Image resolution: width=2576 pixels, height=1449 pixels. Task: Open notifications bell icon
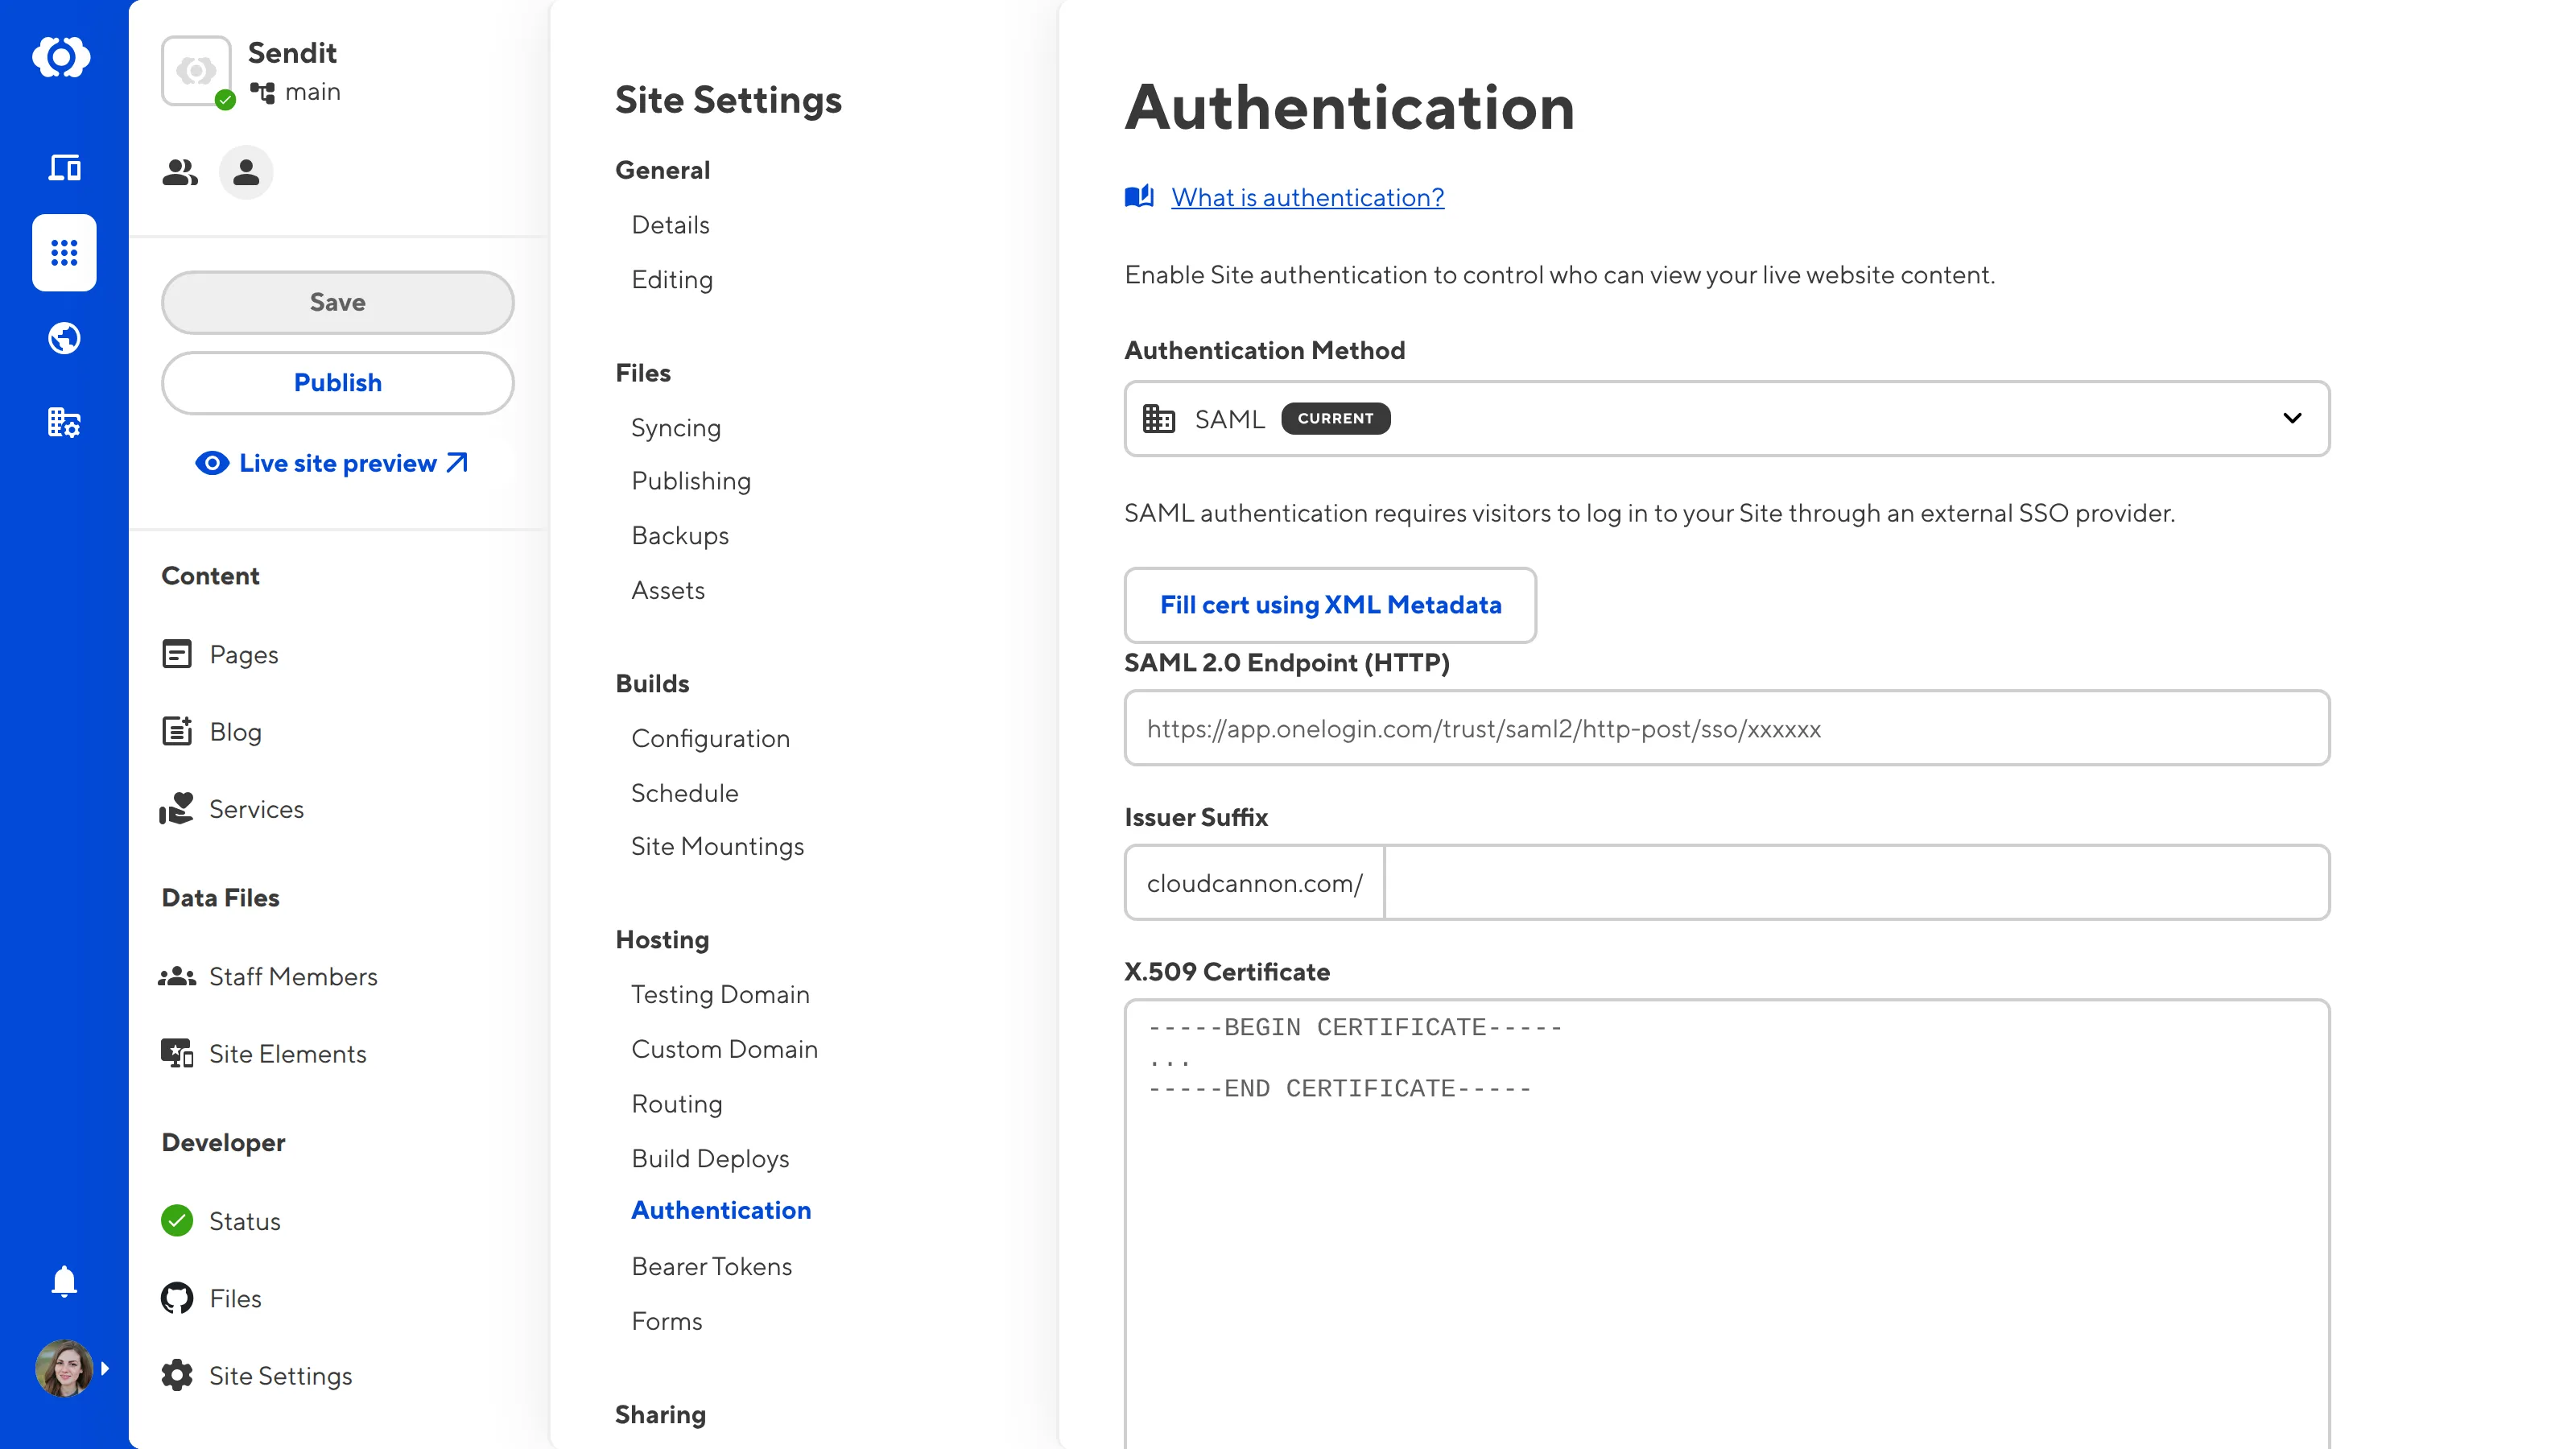pyautogui.click(x=64, y=1281)
